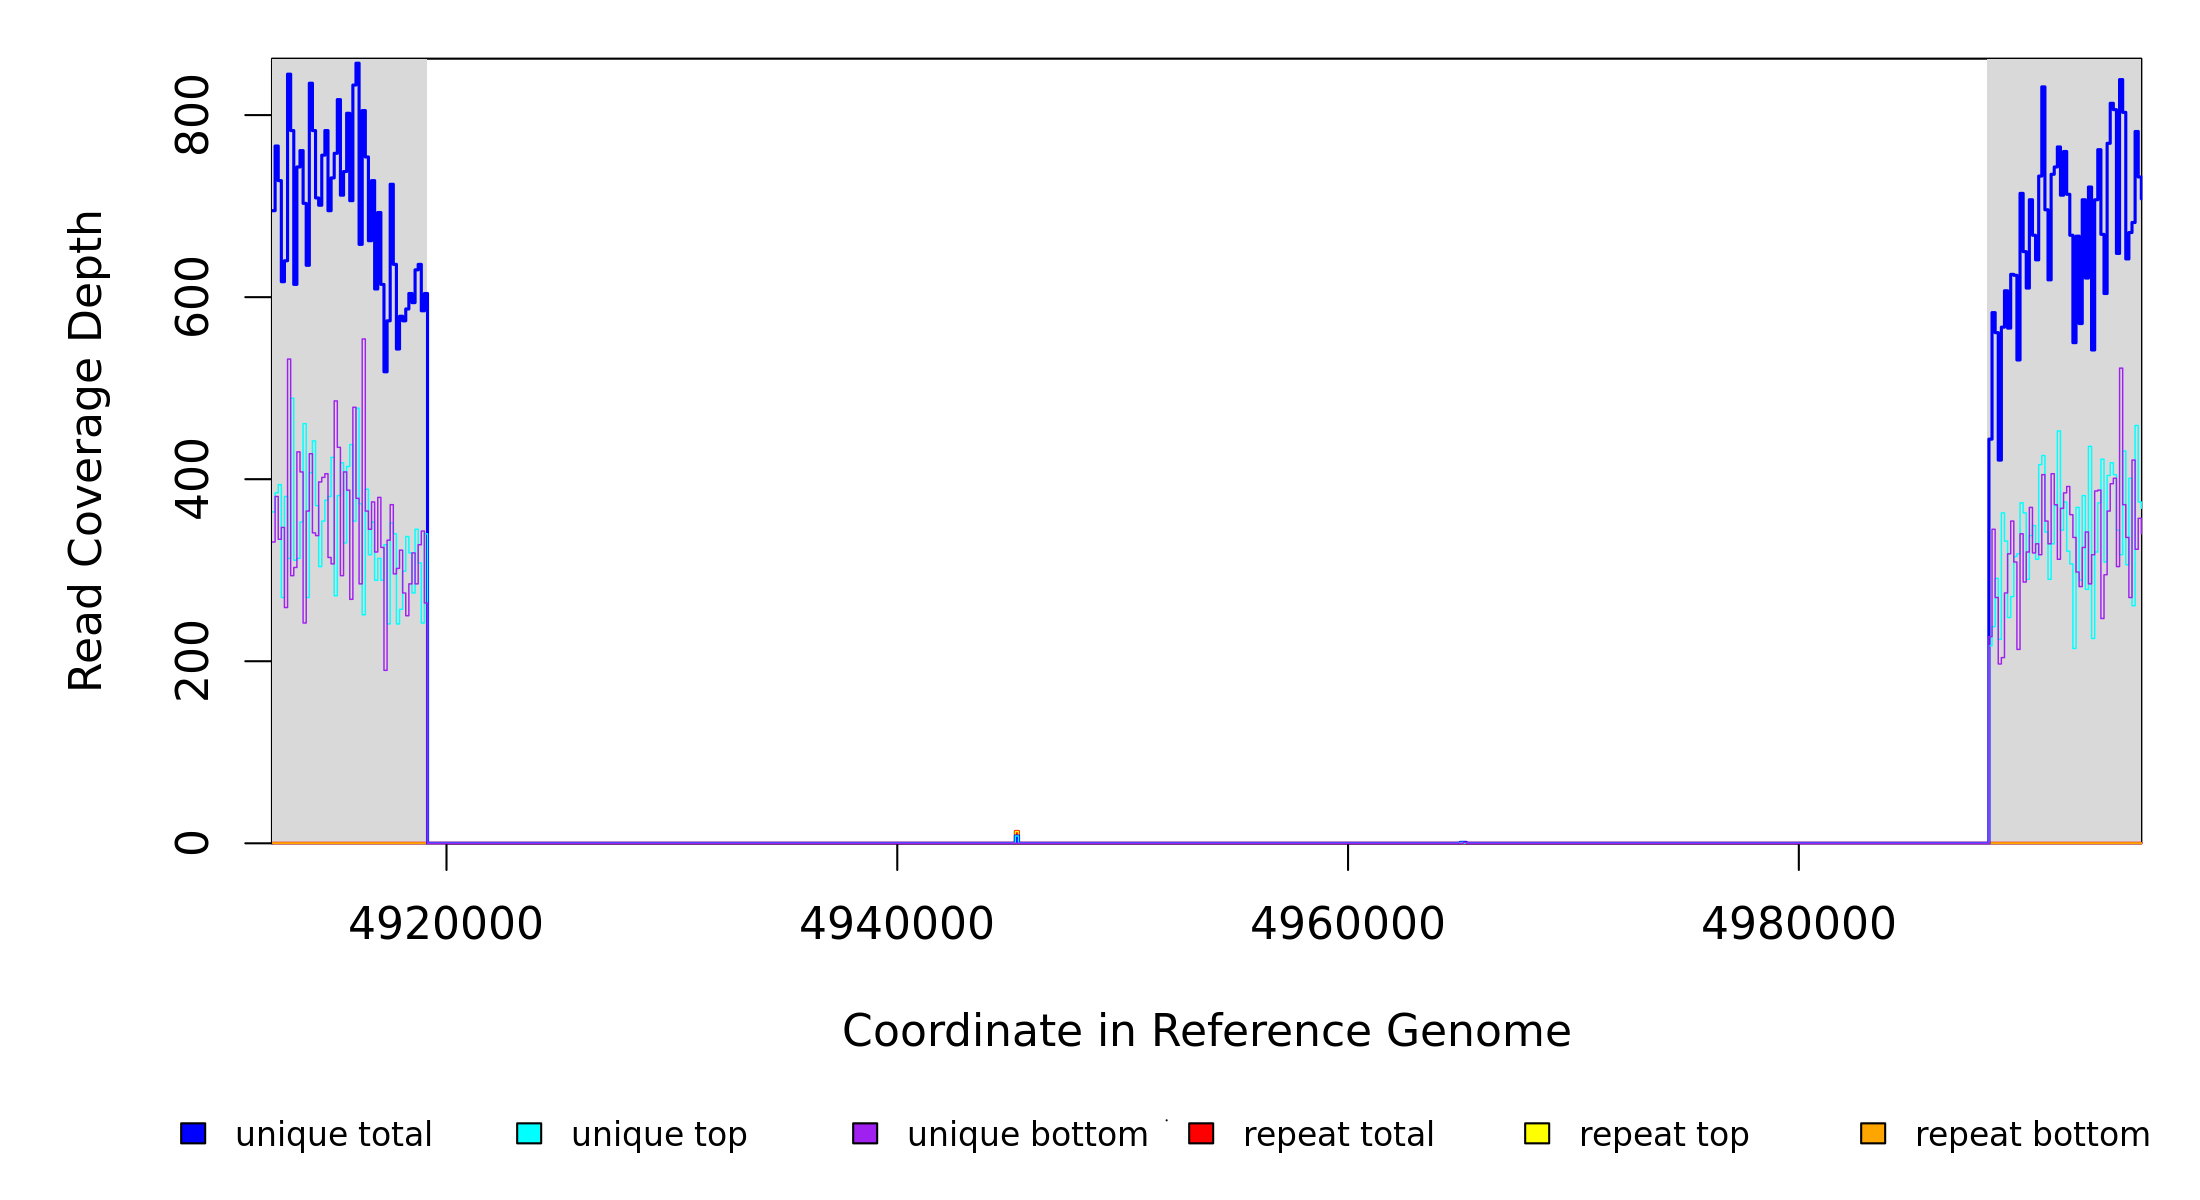Select the "unique total" legend label
2200x1200 pixels.
[x=333, y=1135]
